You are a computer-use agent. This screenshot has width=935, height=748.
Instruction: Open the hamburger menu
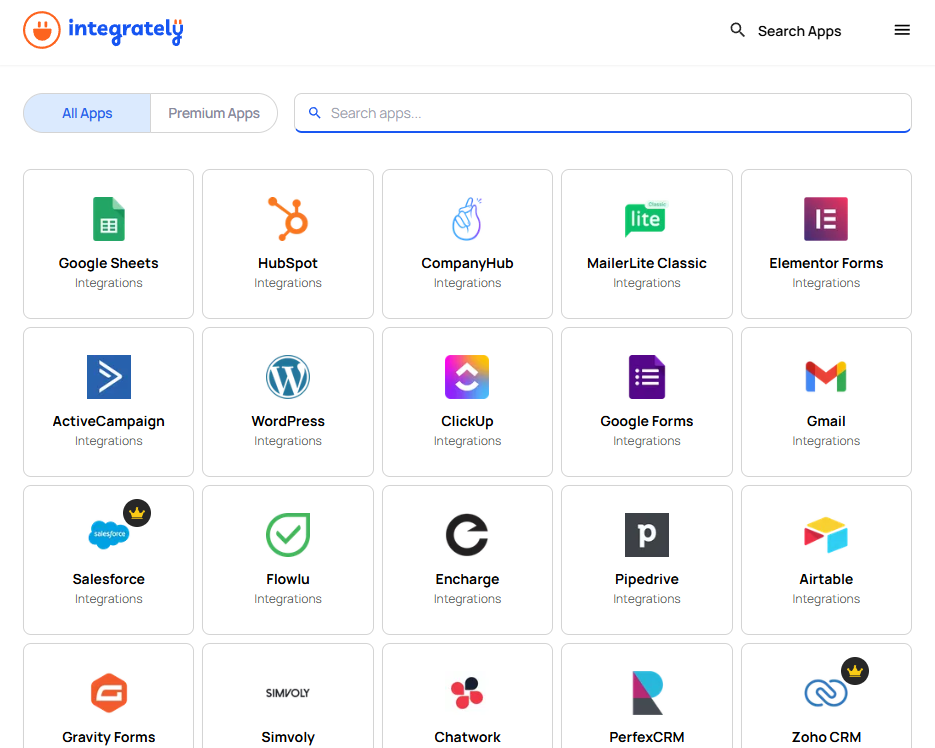[902, 30]
